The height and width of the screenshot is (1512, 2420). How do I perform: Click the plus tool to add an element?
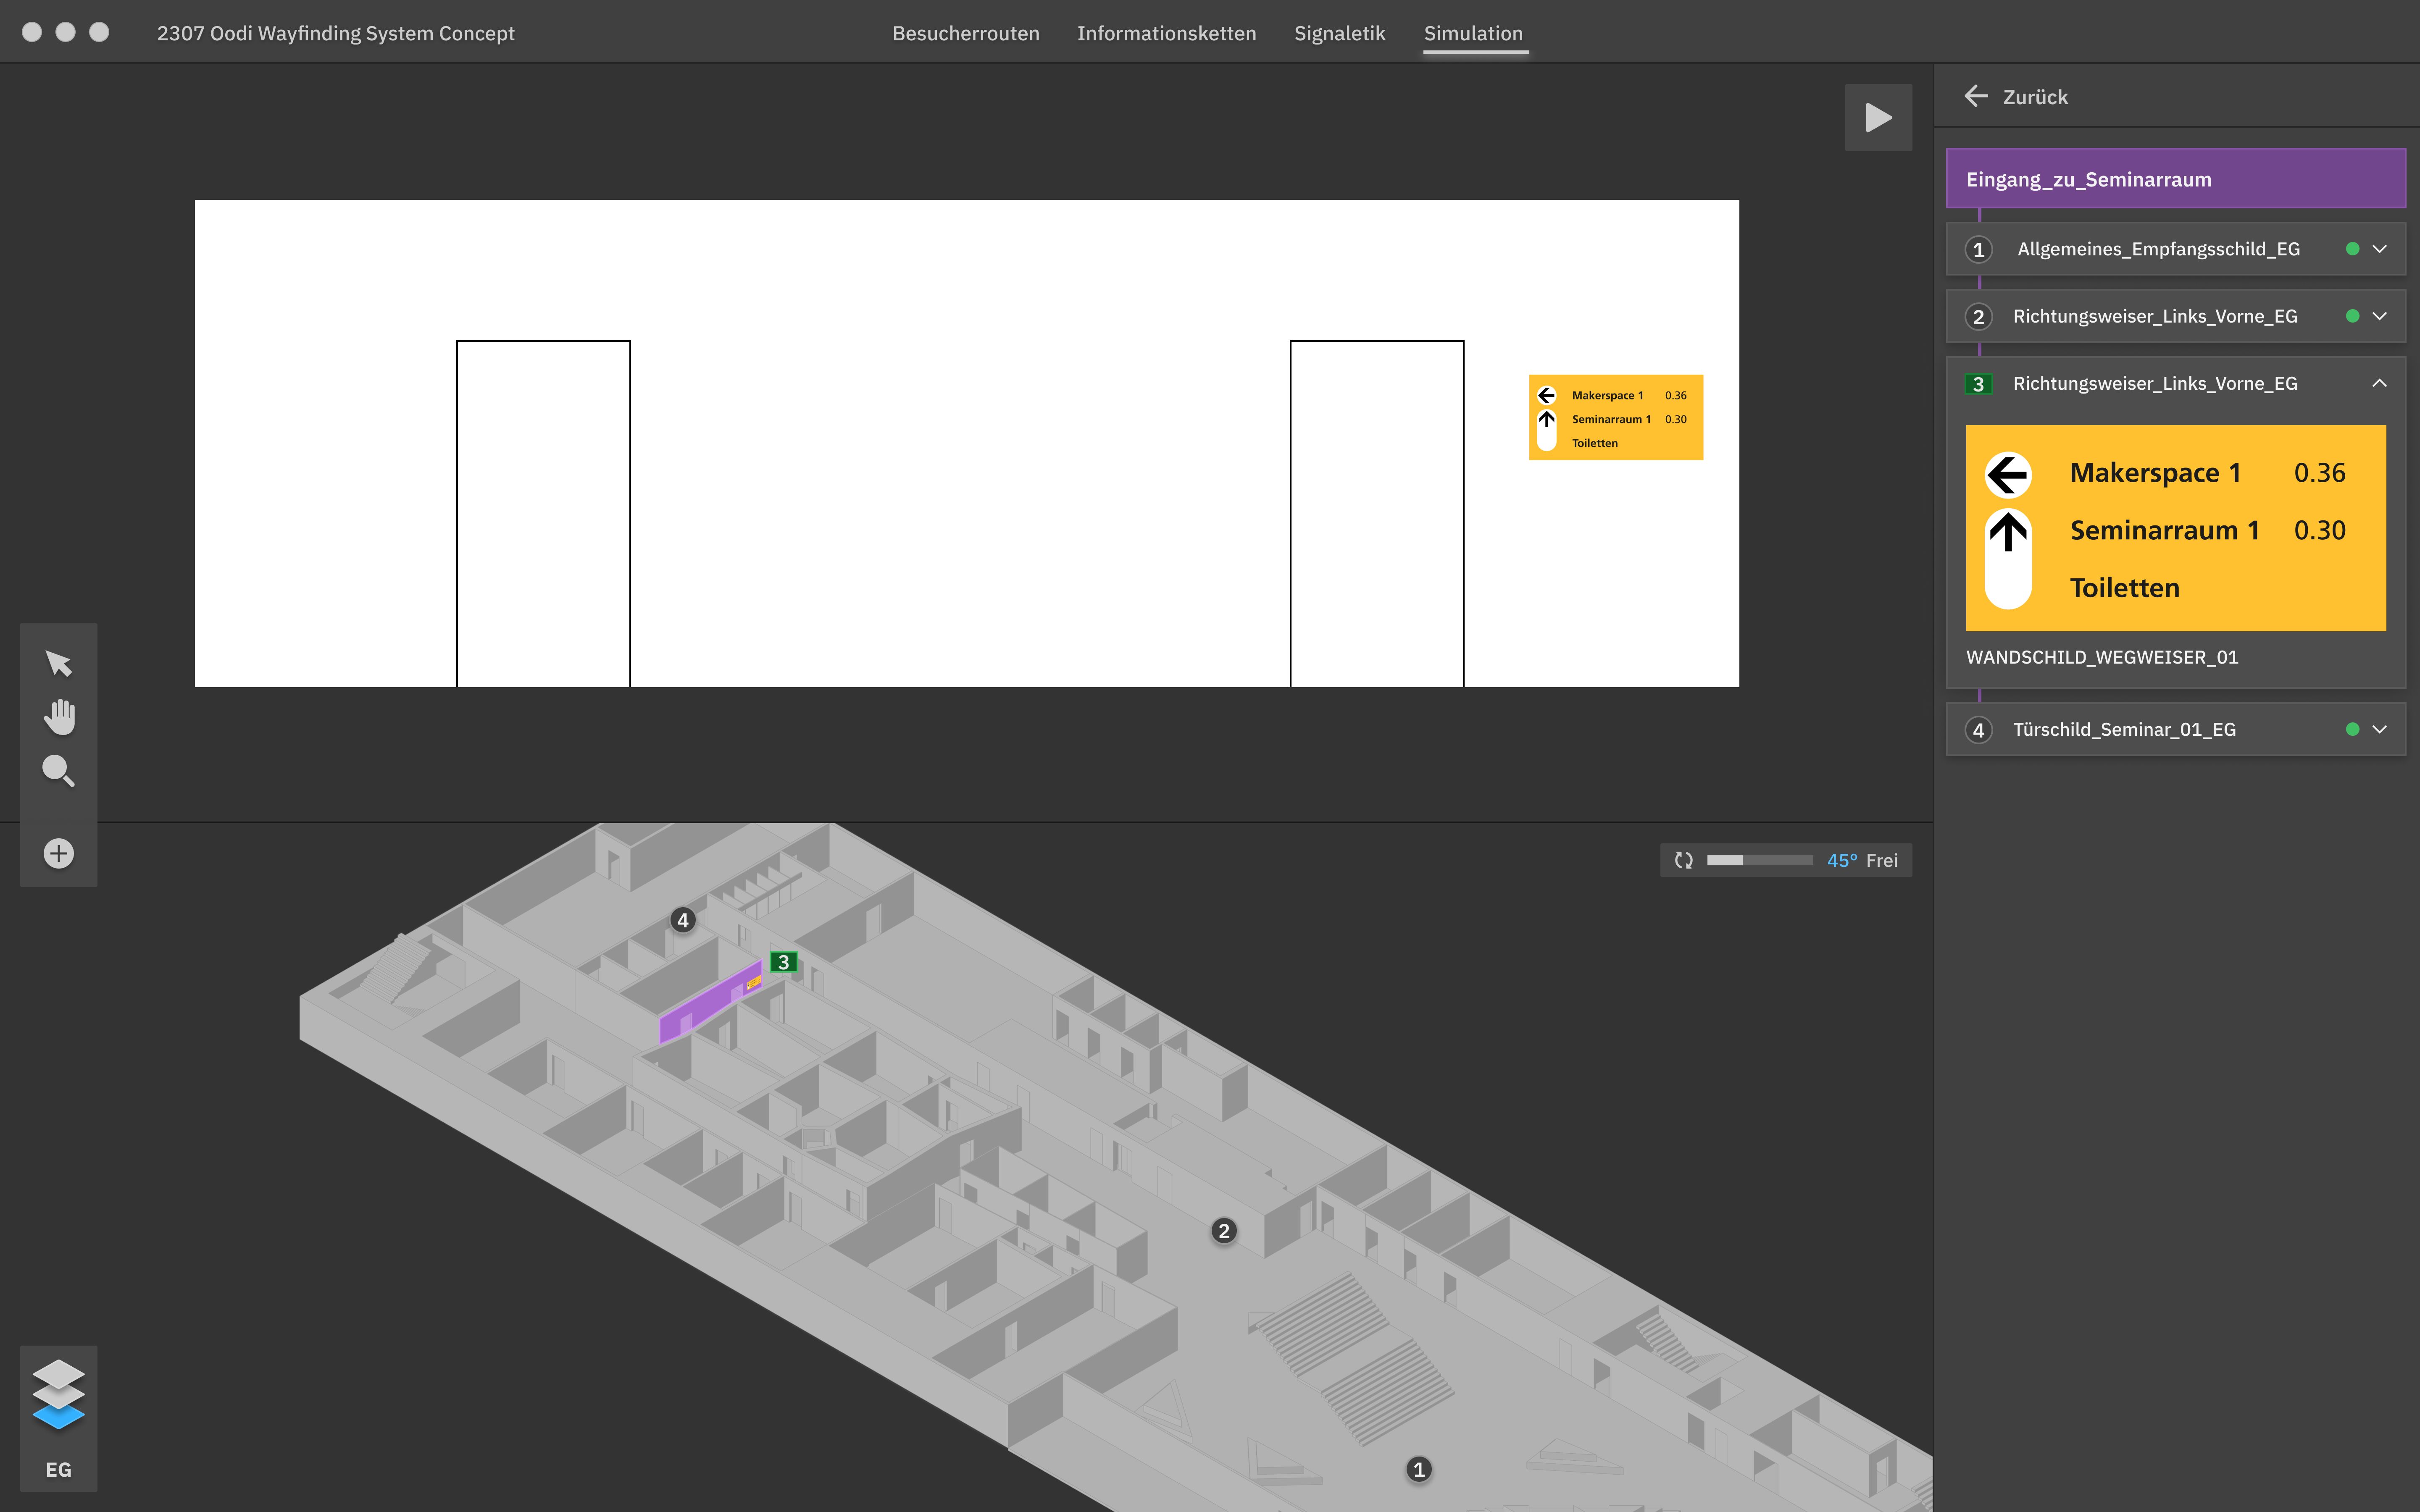tap(58, 853)
